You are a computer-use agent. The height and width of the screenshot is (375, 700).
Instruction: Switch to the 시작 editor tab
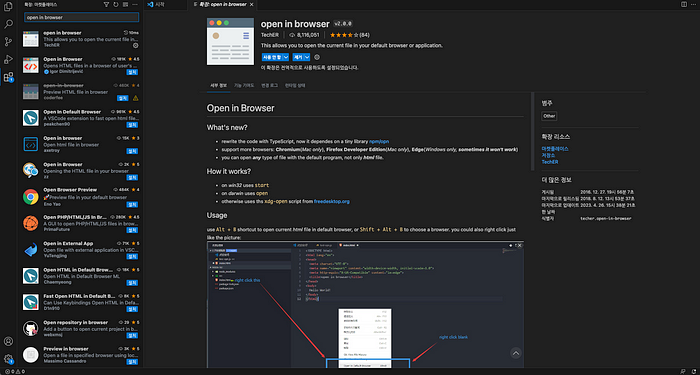click(166, 4)
